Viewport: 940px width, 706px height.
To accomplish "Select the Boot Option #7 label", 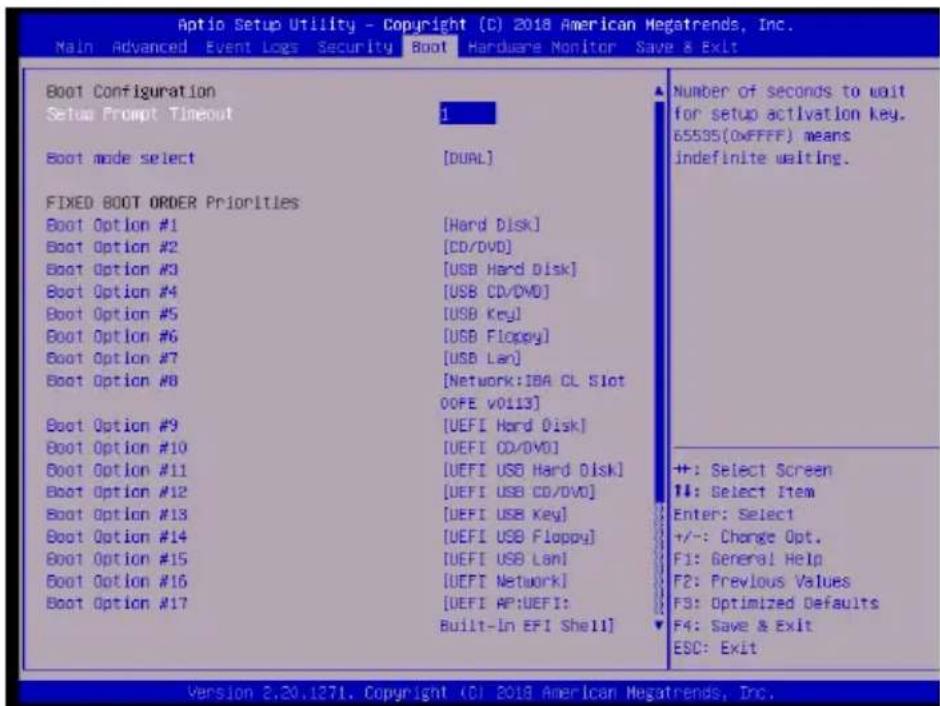I will pos(112,358).
